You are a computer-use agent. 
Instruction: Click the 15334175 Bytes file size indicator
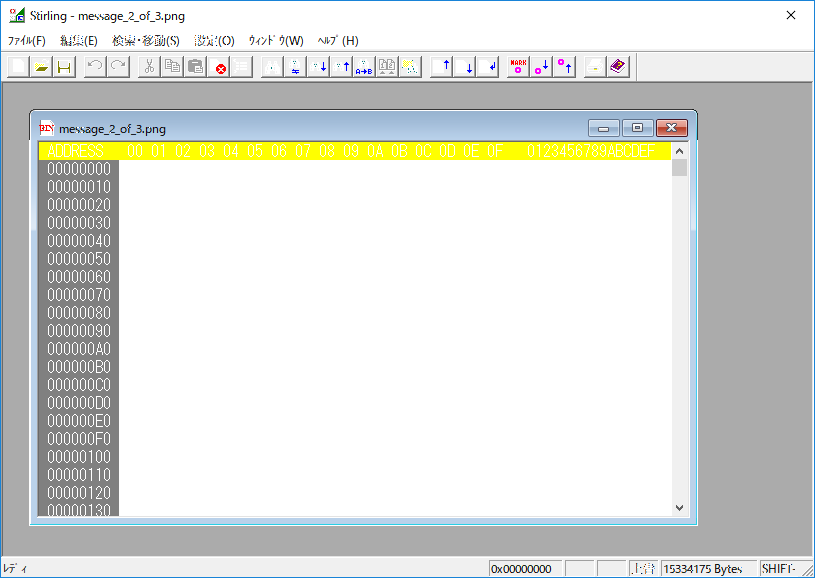(709, 569)
